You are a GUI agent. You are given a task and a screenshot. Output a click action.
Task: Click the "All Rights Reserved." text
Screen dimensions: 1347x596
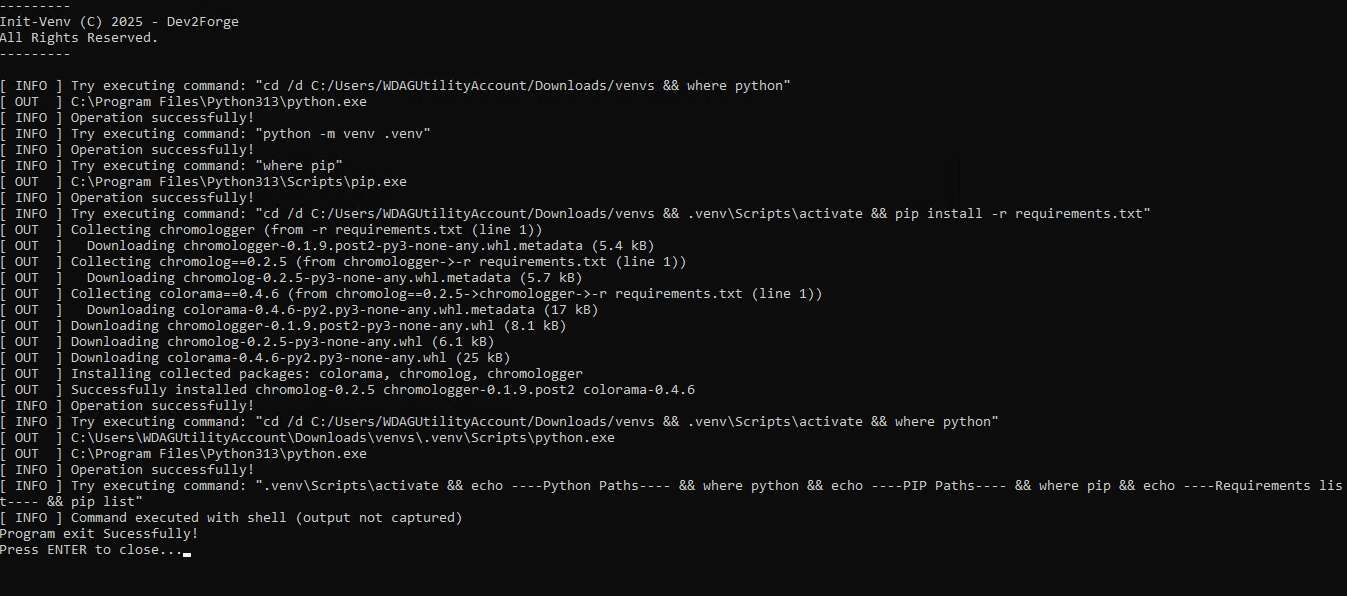pos(79,38)
